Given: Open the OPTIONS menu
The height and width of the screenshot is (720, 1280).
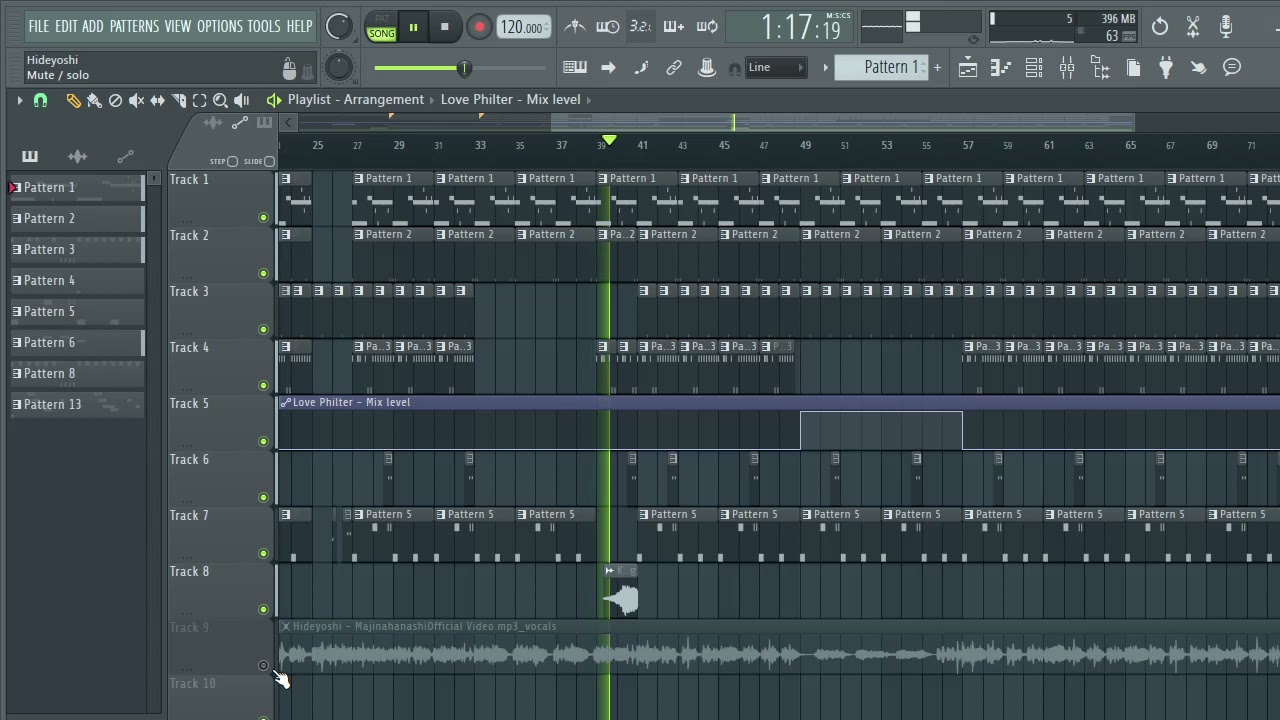Looking at the screenshot, I should [x=220, y=26].
